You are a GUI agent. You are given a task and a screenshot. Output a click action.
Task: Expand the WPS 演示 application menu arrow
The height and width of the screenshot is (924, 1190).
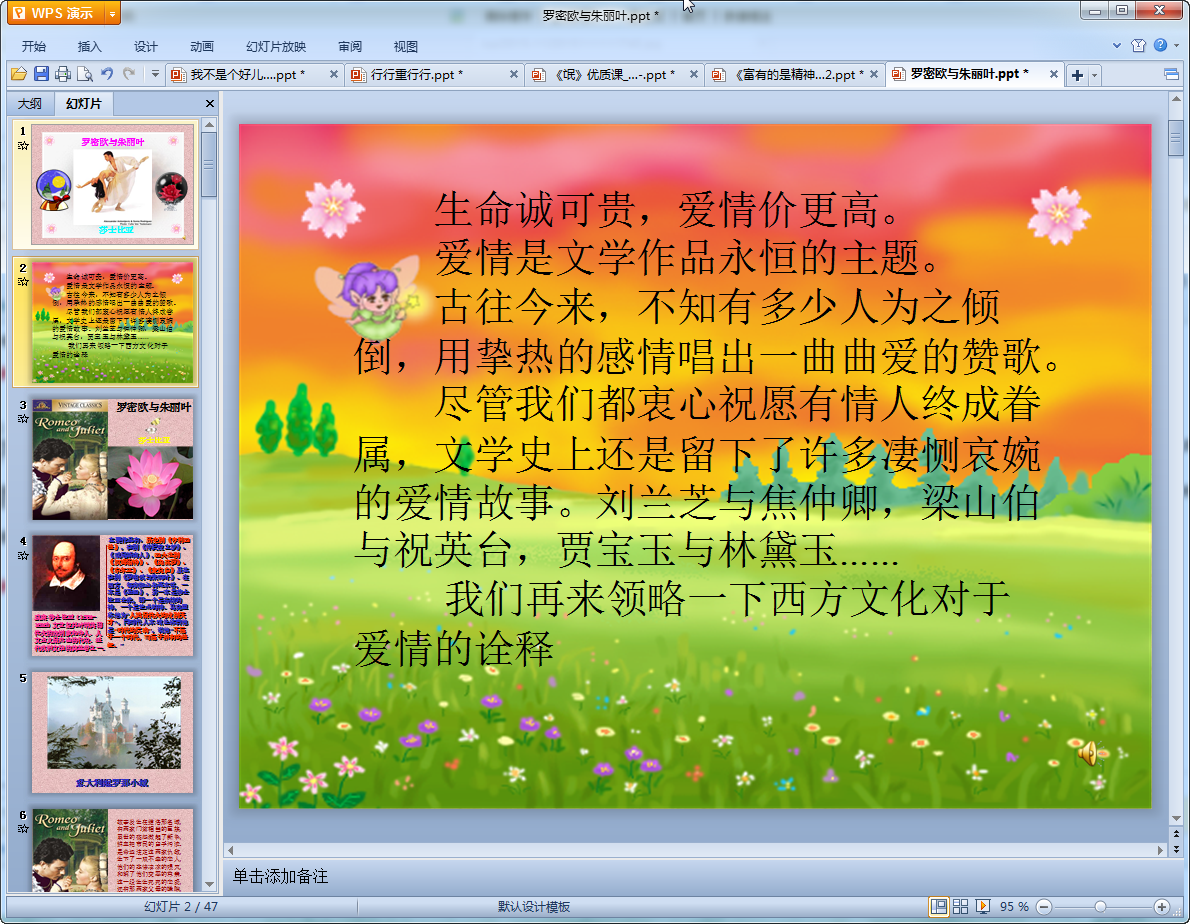[x=111, y=13]
